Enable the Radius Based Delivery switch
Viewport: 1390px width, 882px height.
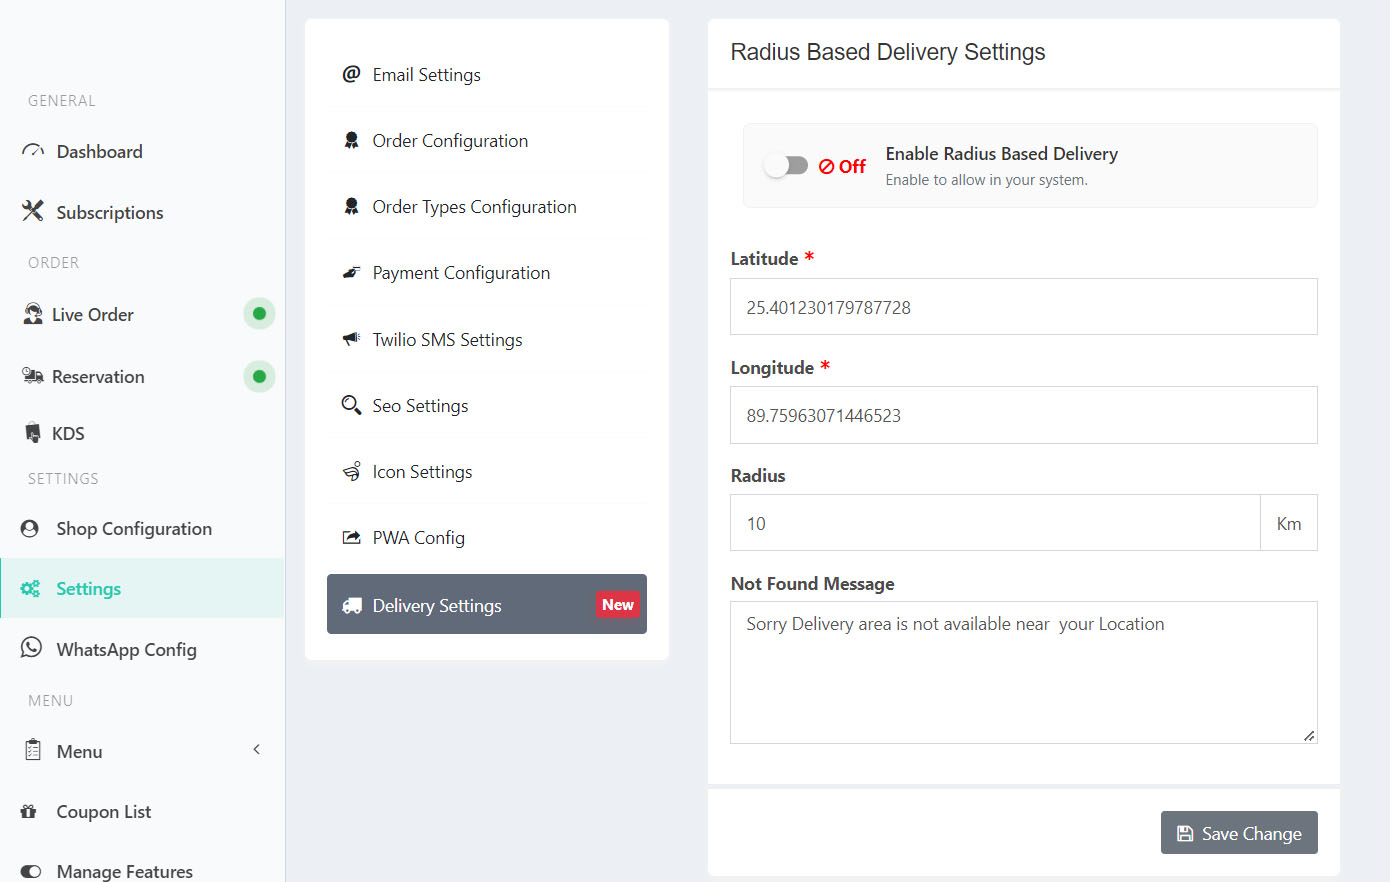[786, 166]
